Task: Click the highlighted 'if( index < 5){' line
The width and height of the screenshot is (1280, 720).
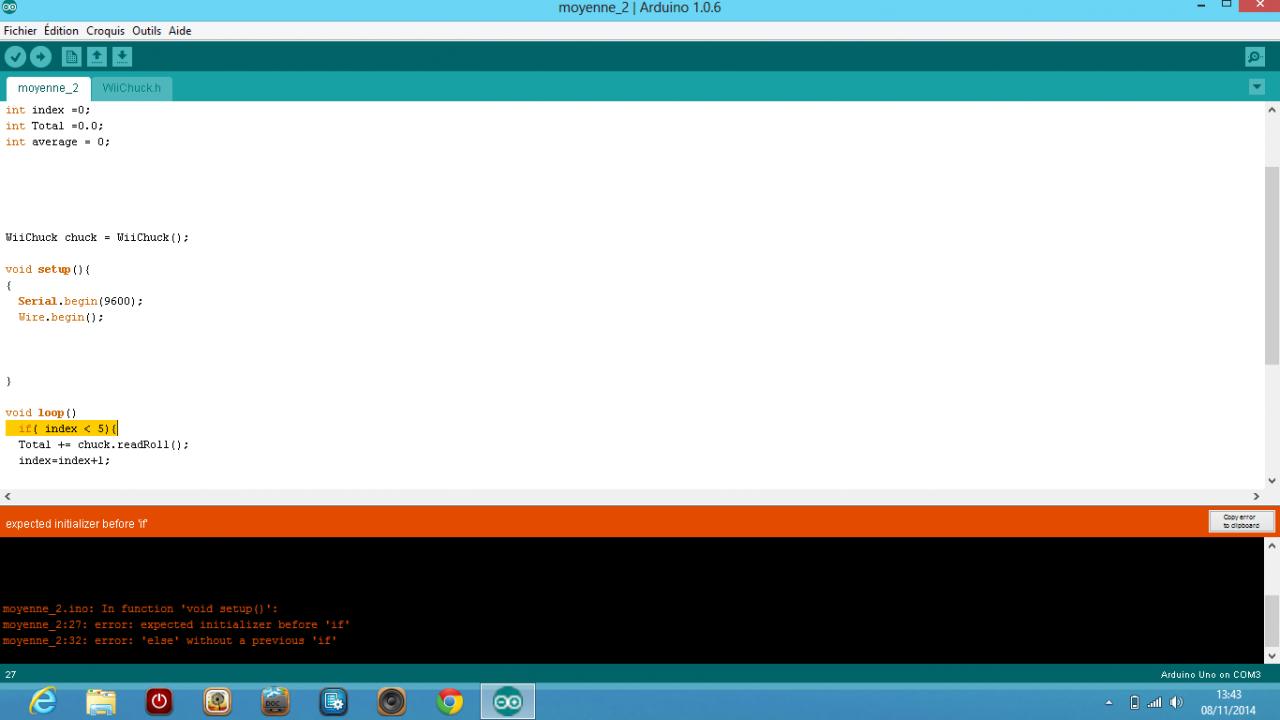Action: pyautogui.click(x=62, y=429)
